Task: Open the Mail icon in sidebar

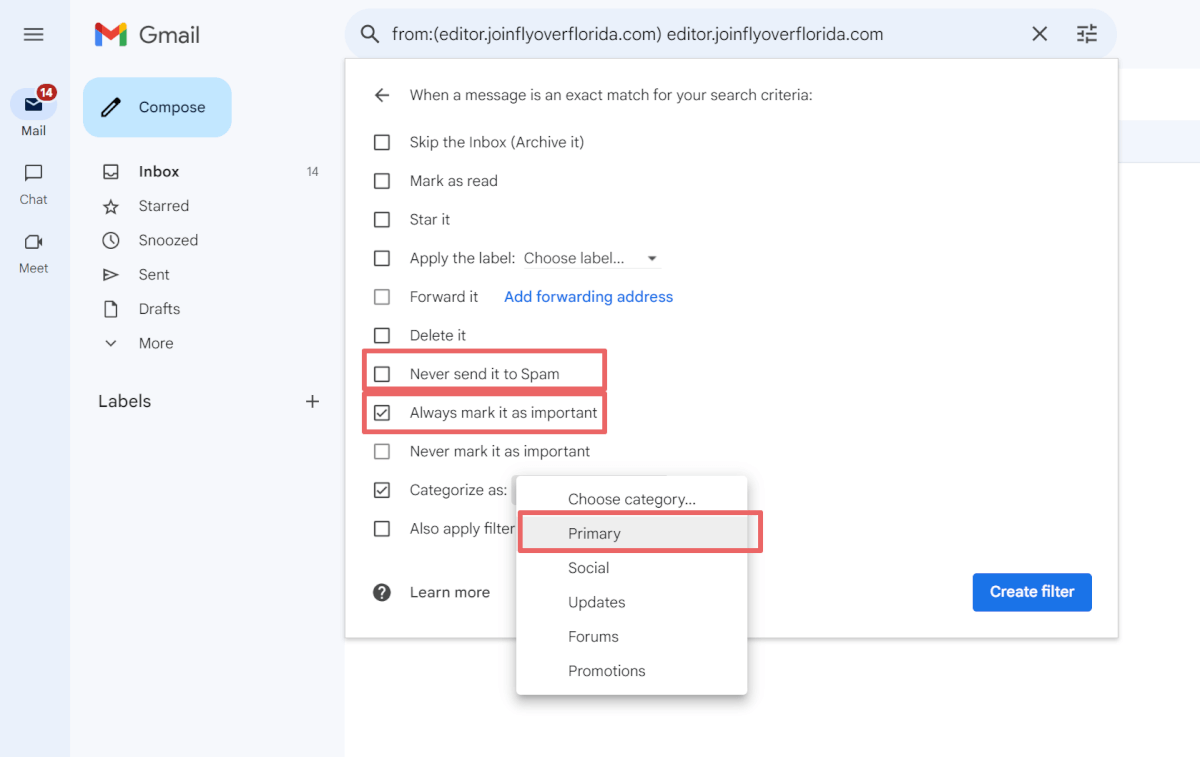Action: coord(34,103)
